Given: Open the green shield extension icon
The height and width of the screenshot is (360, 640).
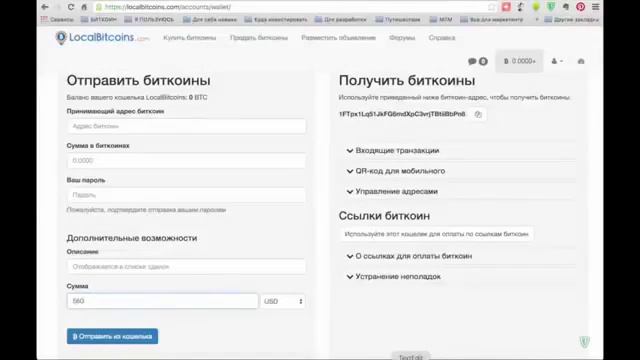Looking at the screenshot, I should click(x=551, y=7).
